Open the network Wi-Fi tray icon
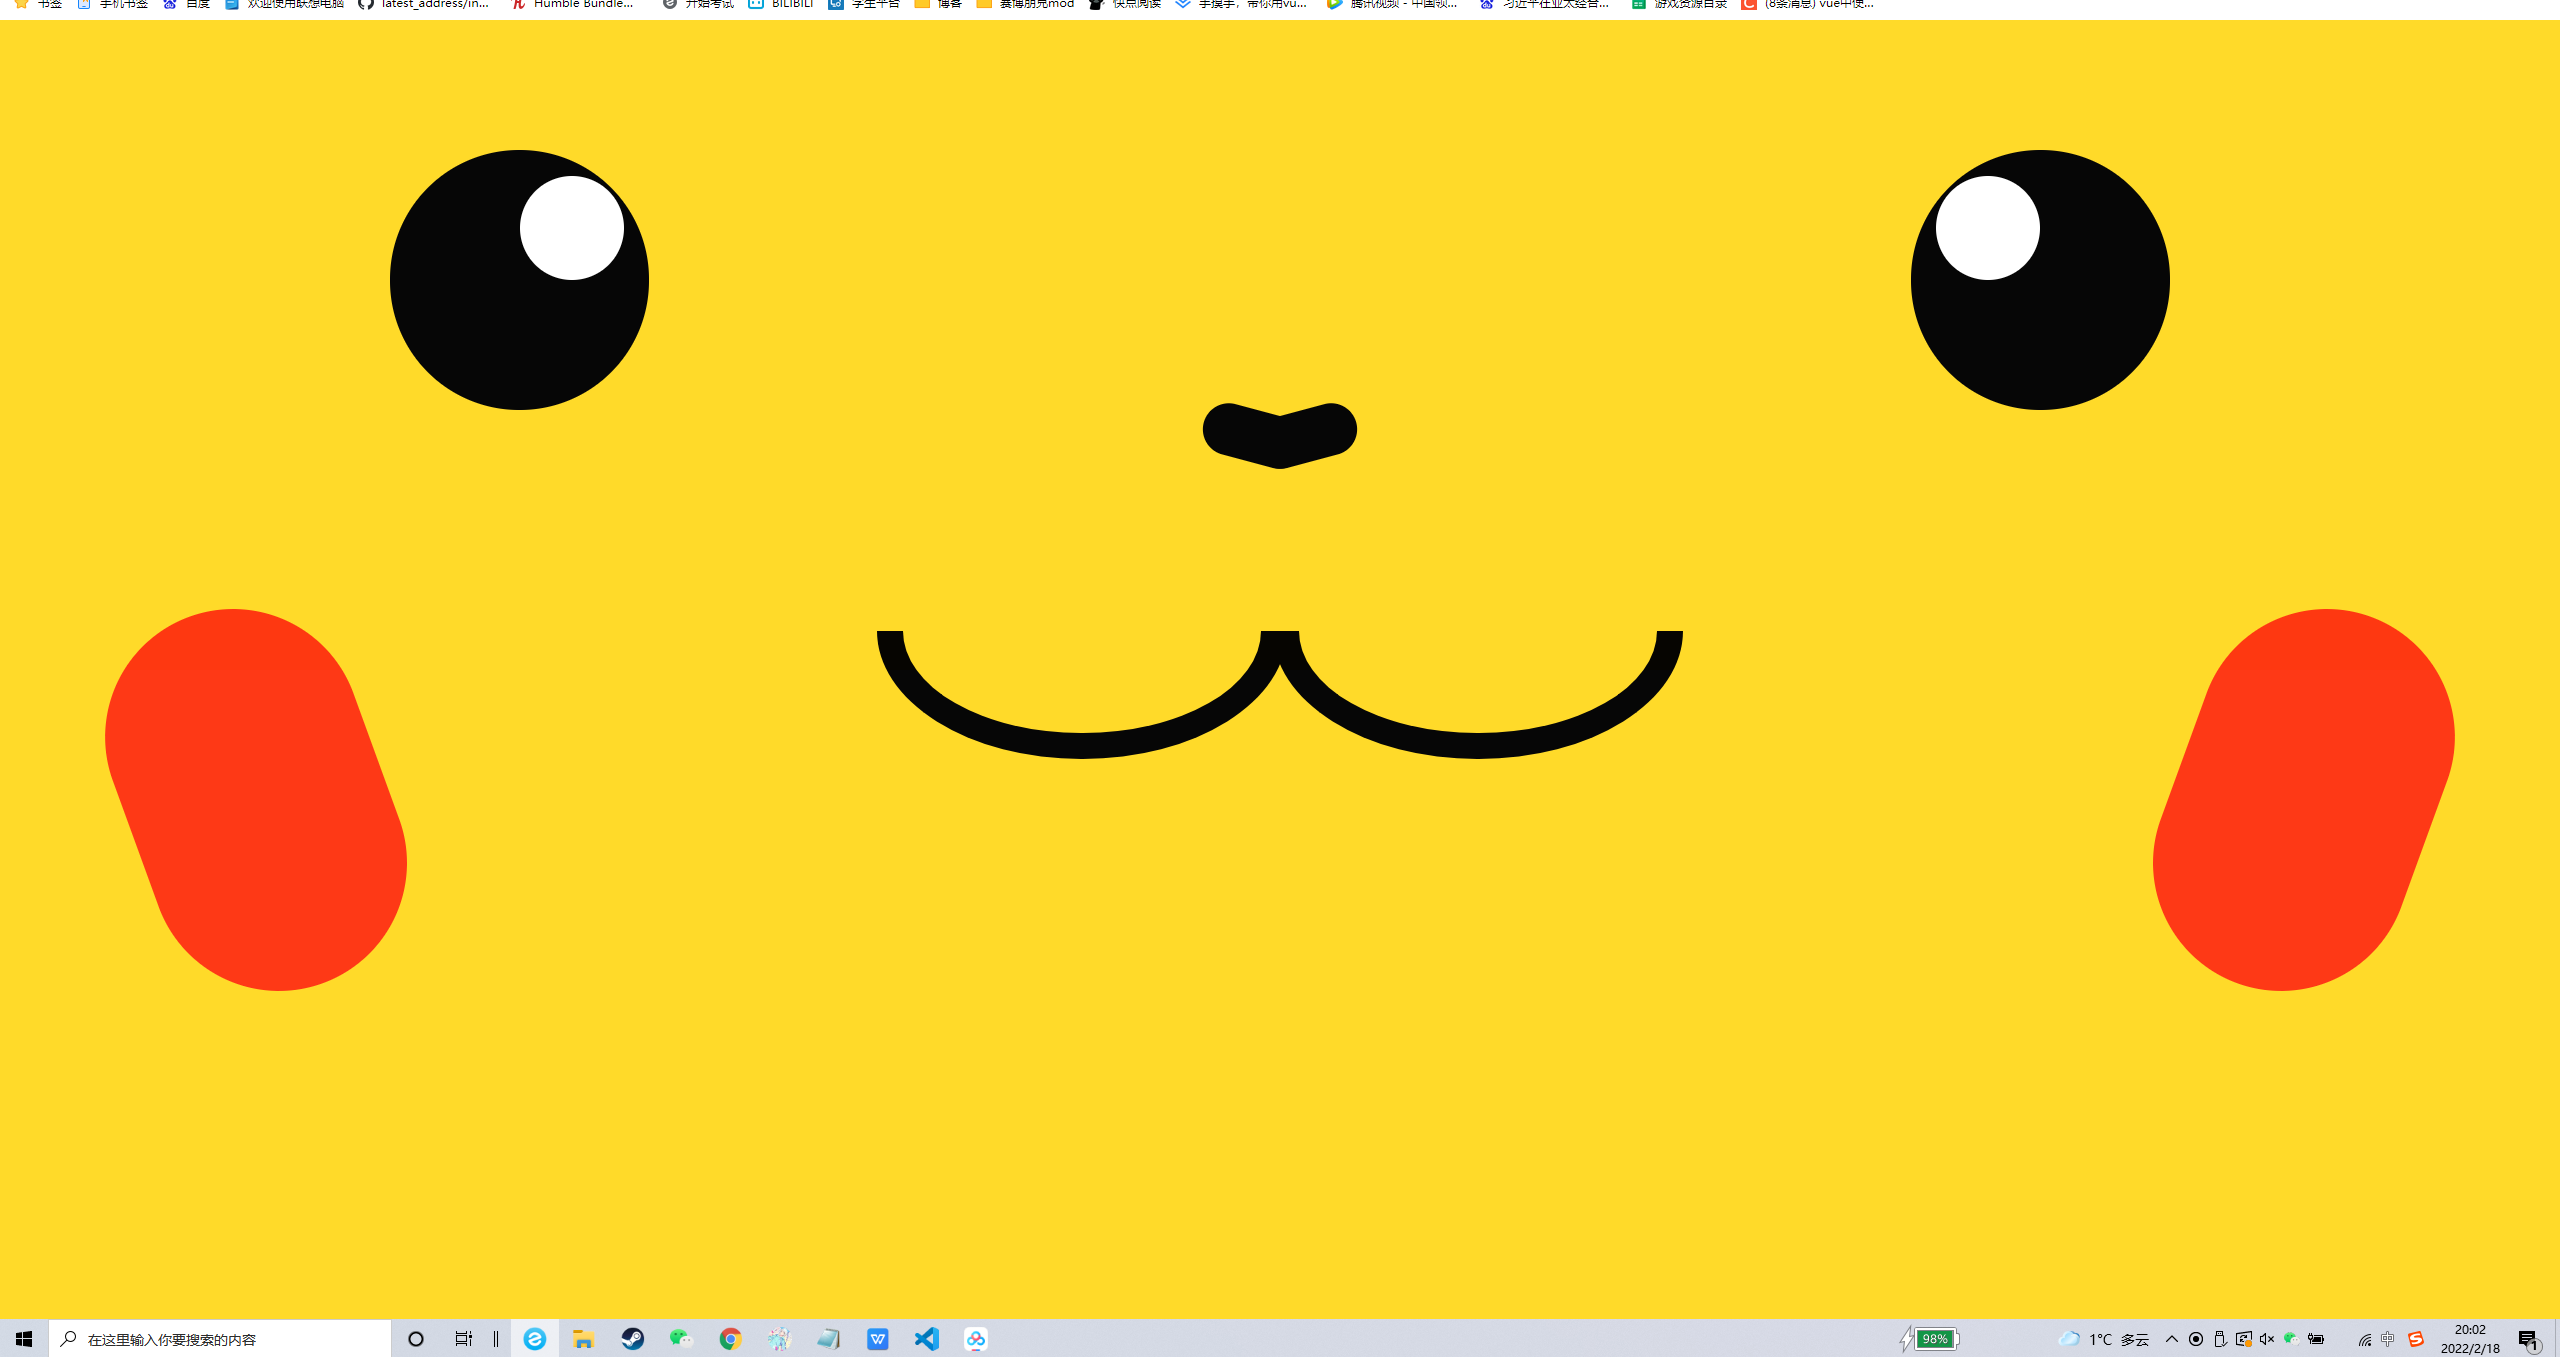 (2364, 1339)
